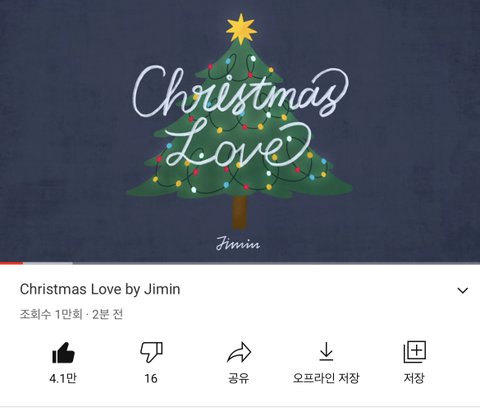Click the 2분 전 upload time

pos(107,314)
